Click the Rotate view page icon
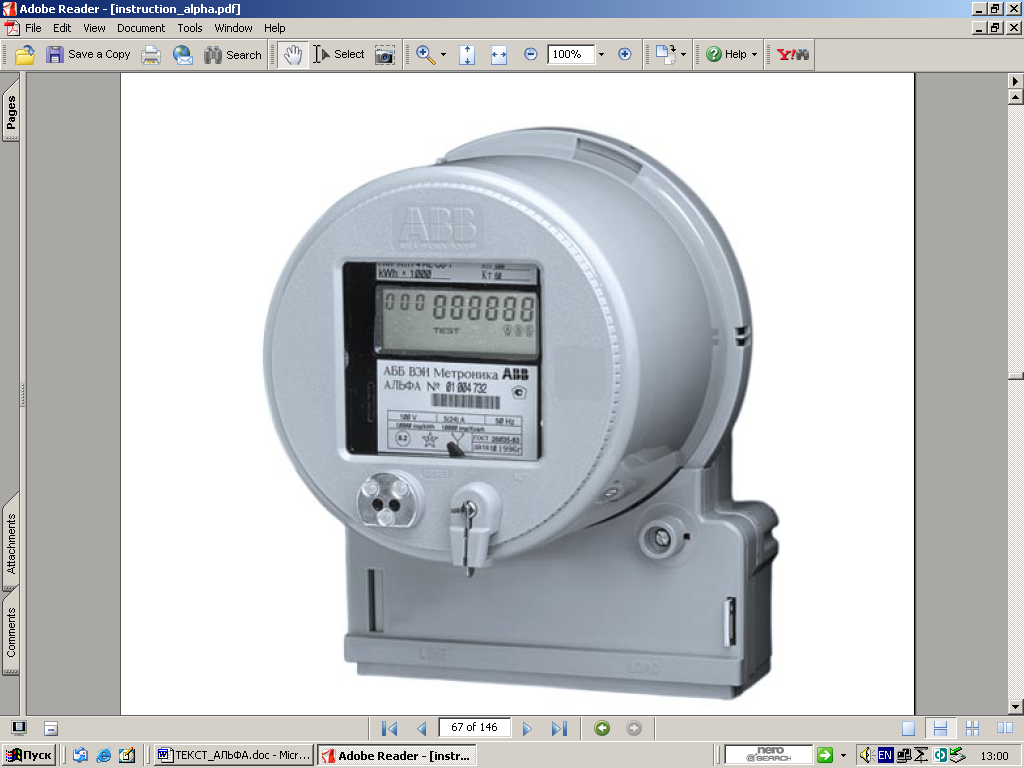The width and height of the screenshot is (1024, 768). tap(665, 55)
